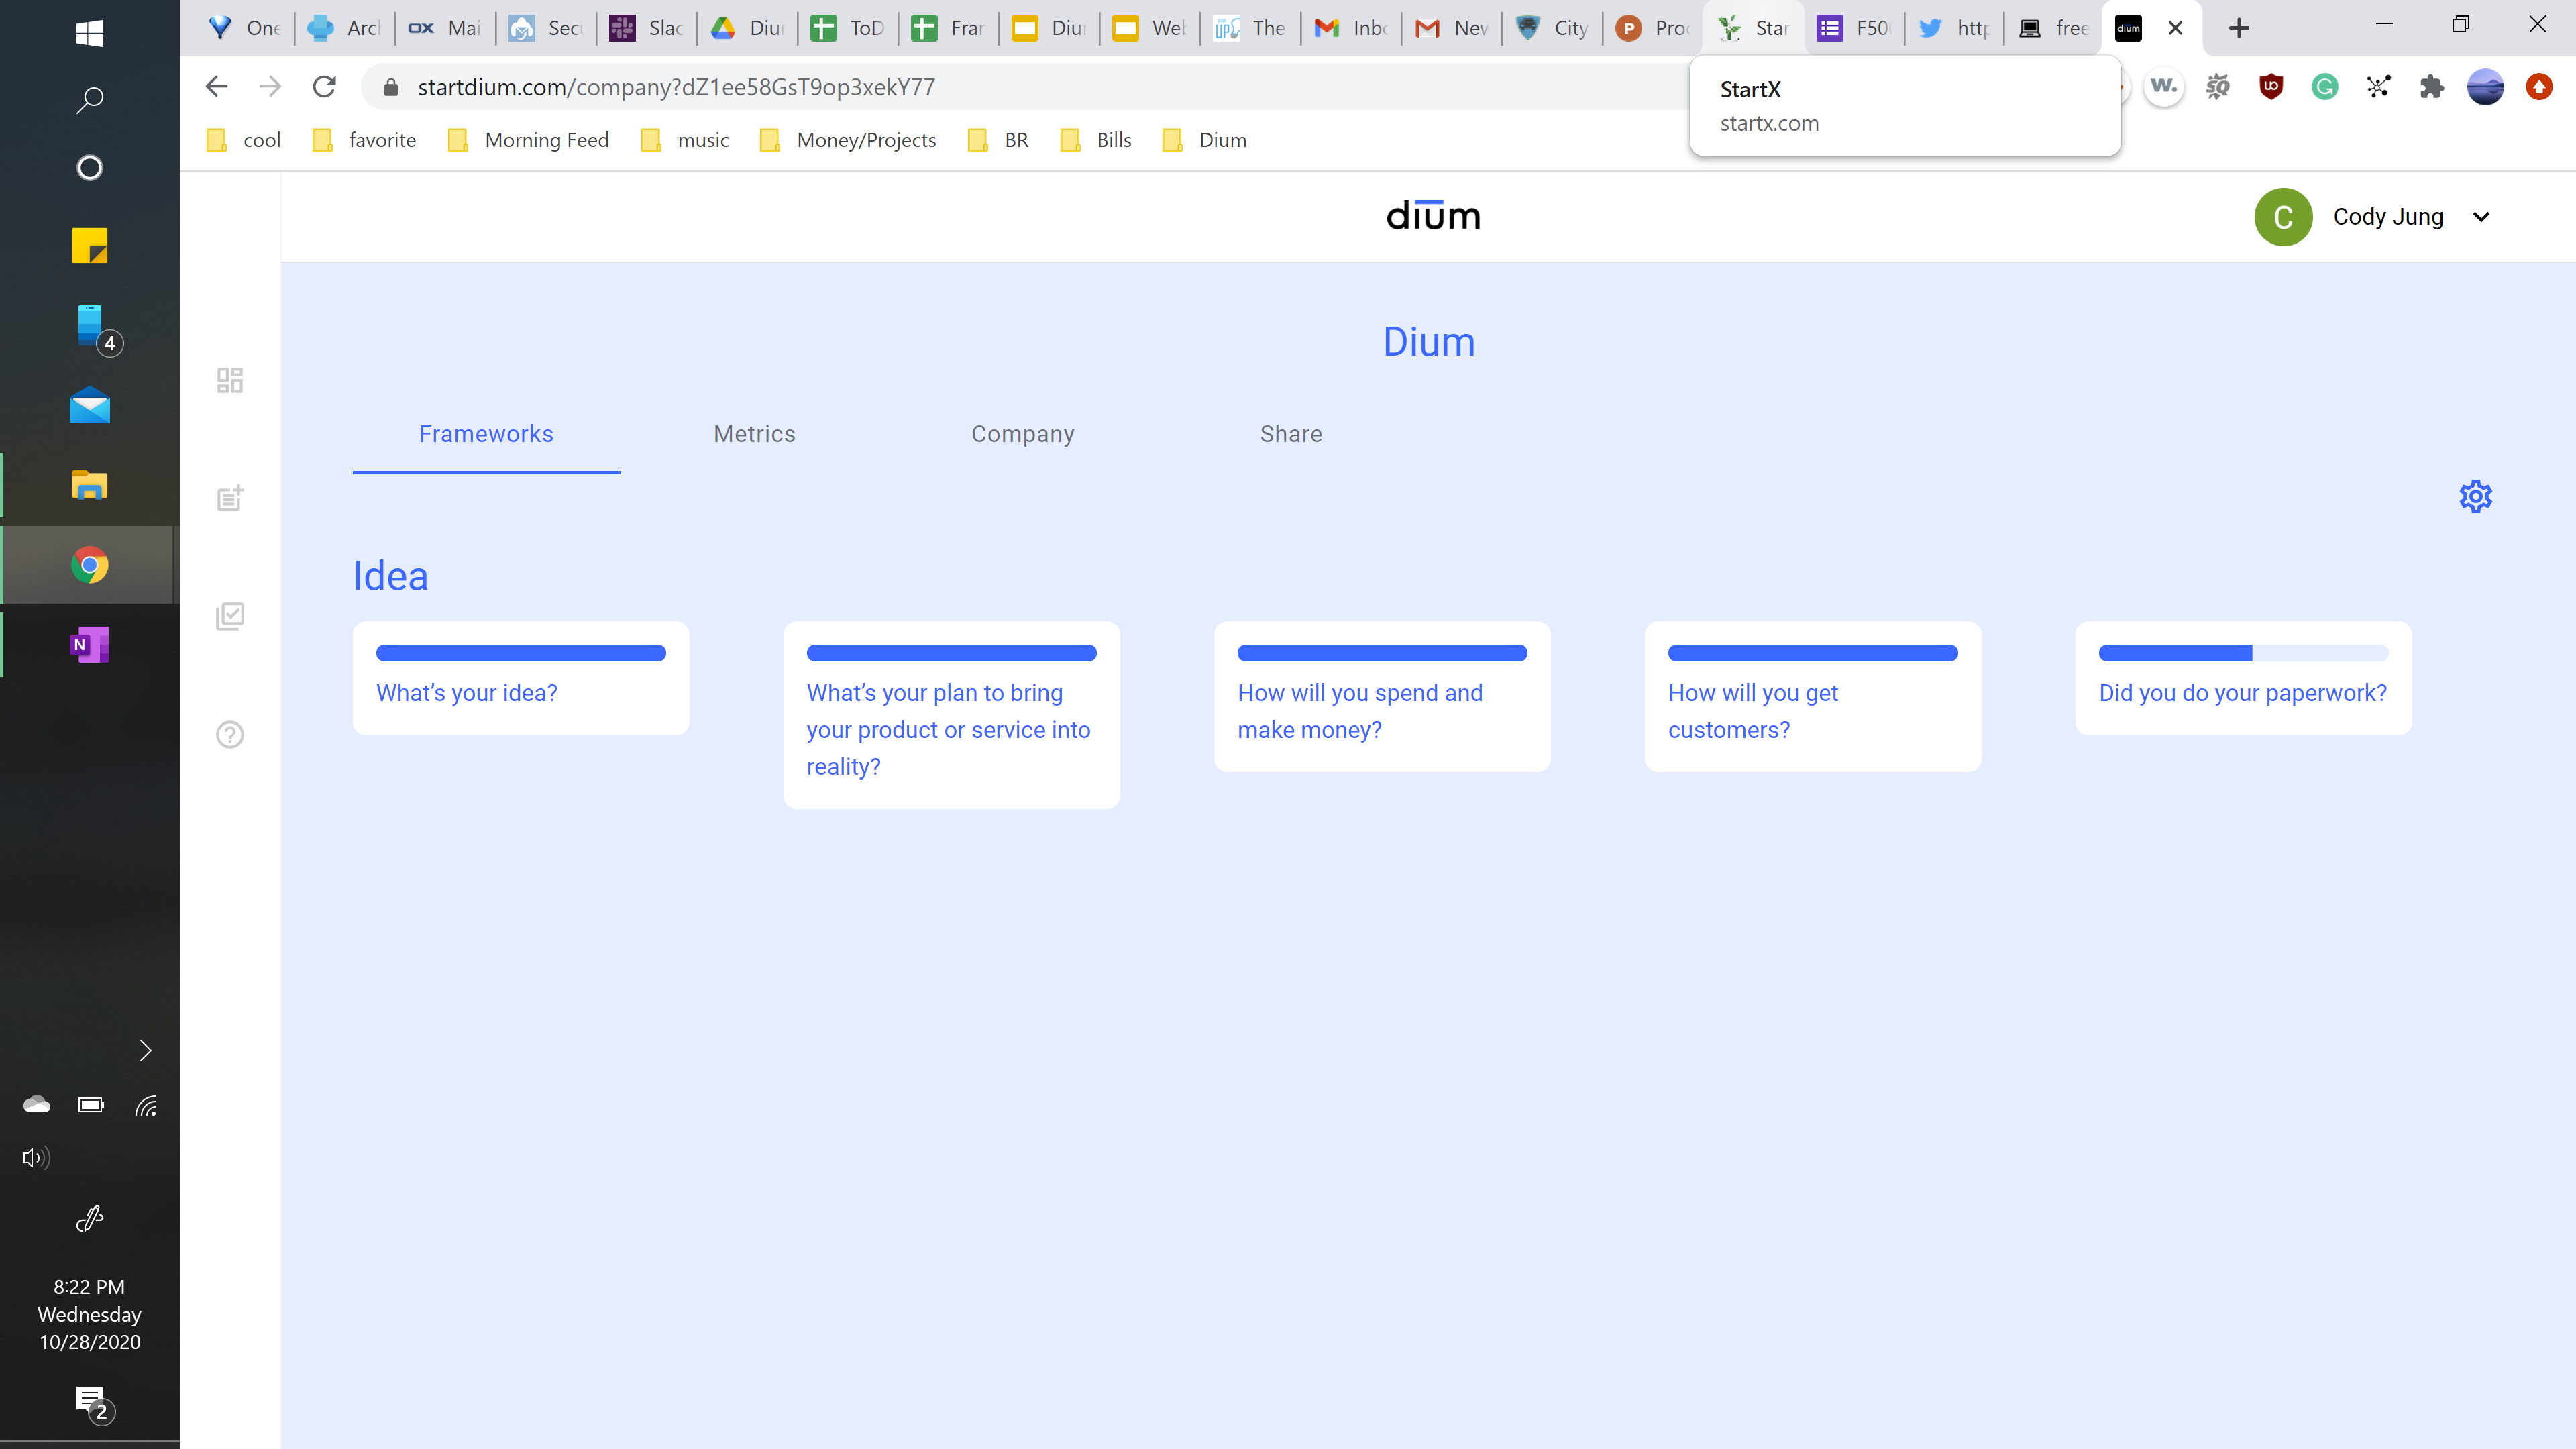Open the "What's your idea?" card
Viewport: 2576px width, 1449px height.
[x=520, y=679]
